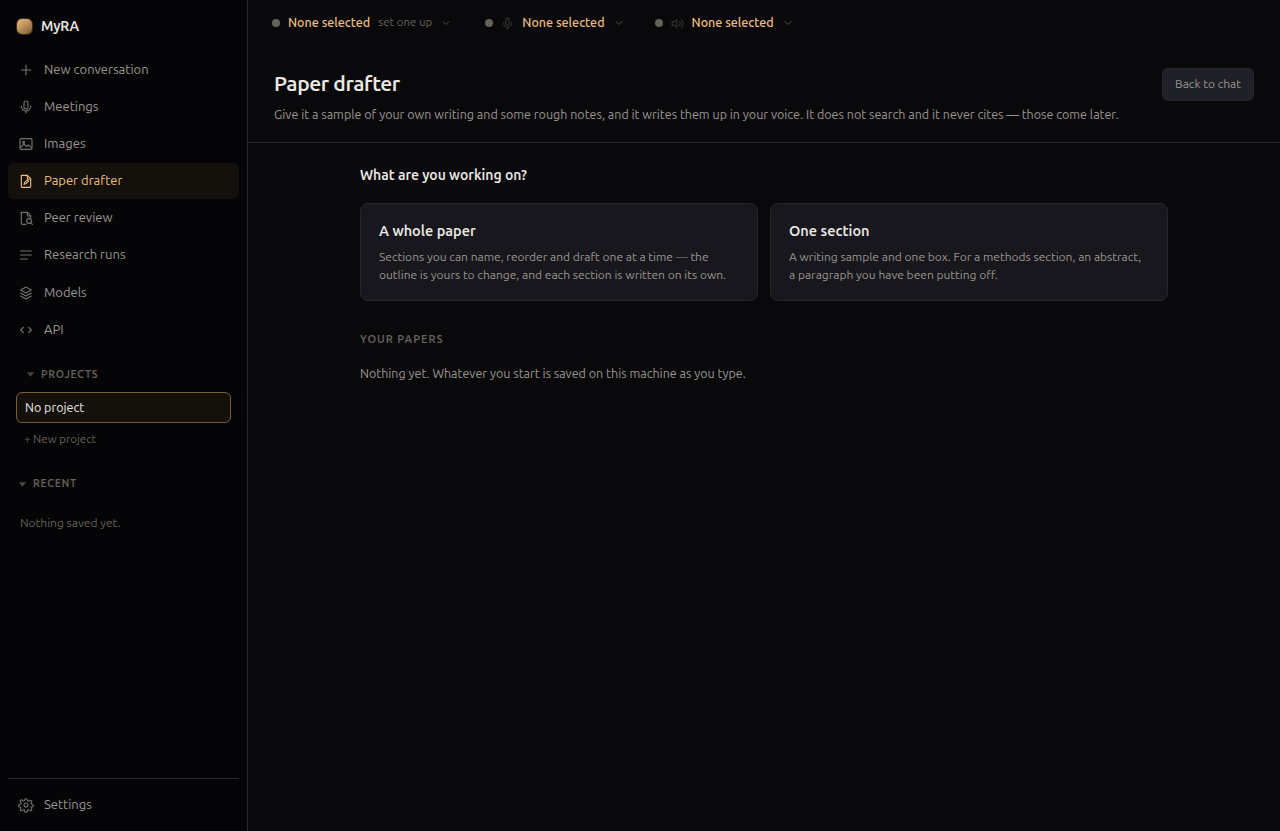Go to Research runs list icon
Image resolution: width=1280 pixels, height=831 pixels.
(26, 255)
